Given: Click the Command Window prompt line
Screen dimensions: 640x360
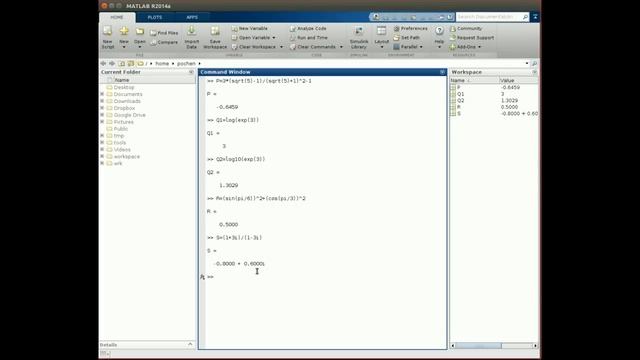Looking at the screenshot, I should point(327,277).
